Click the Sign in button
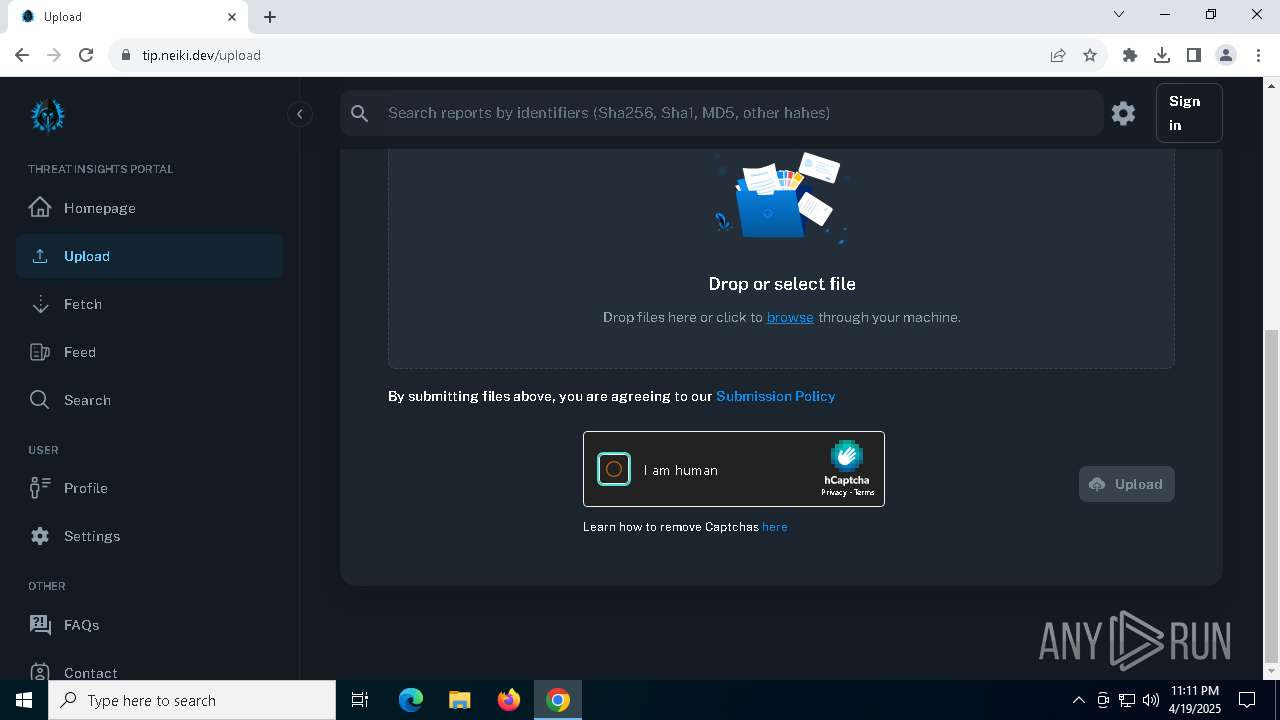This screenshot has height=720, width=1280. tap(1189, 113)
